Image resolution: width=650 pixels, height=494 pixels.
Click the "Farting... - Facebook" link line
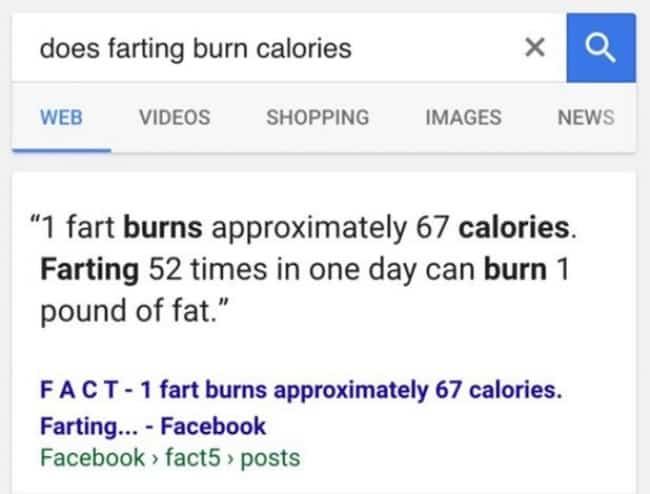coord(153,426)
